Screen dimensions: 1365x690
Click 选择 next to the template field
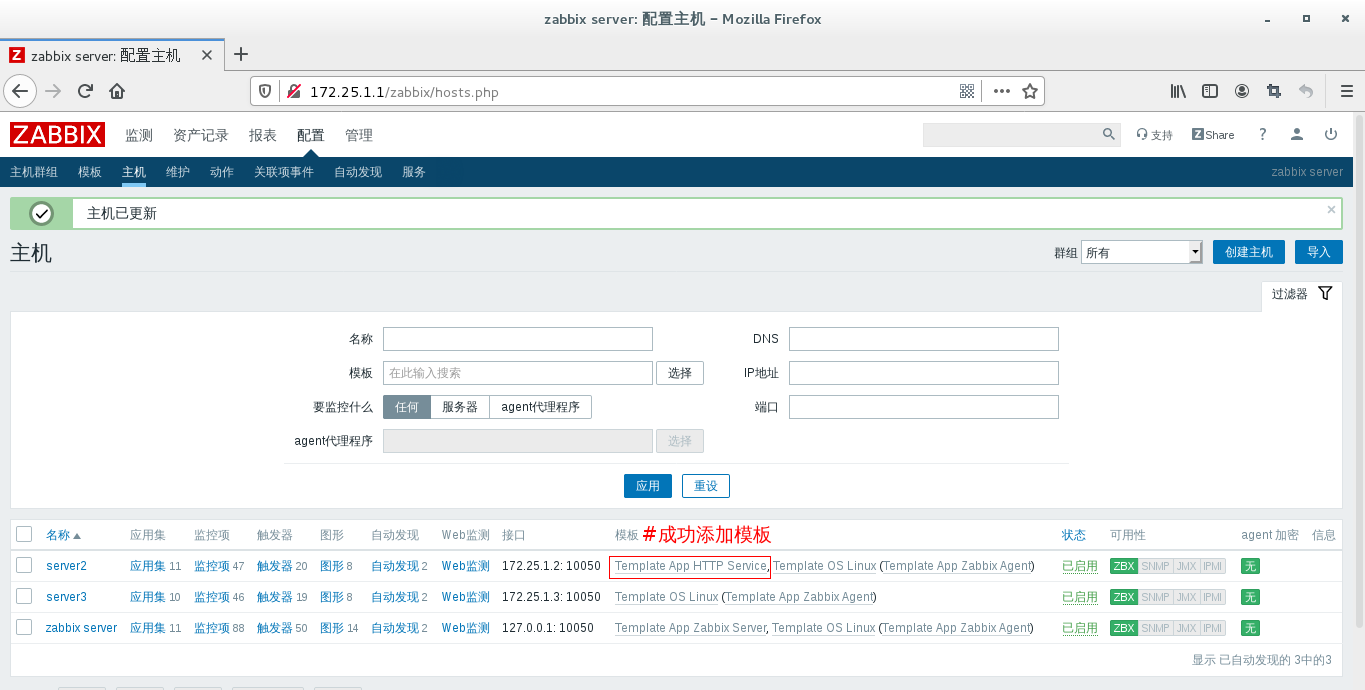tap(680, 373)
